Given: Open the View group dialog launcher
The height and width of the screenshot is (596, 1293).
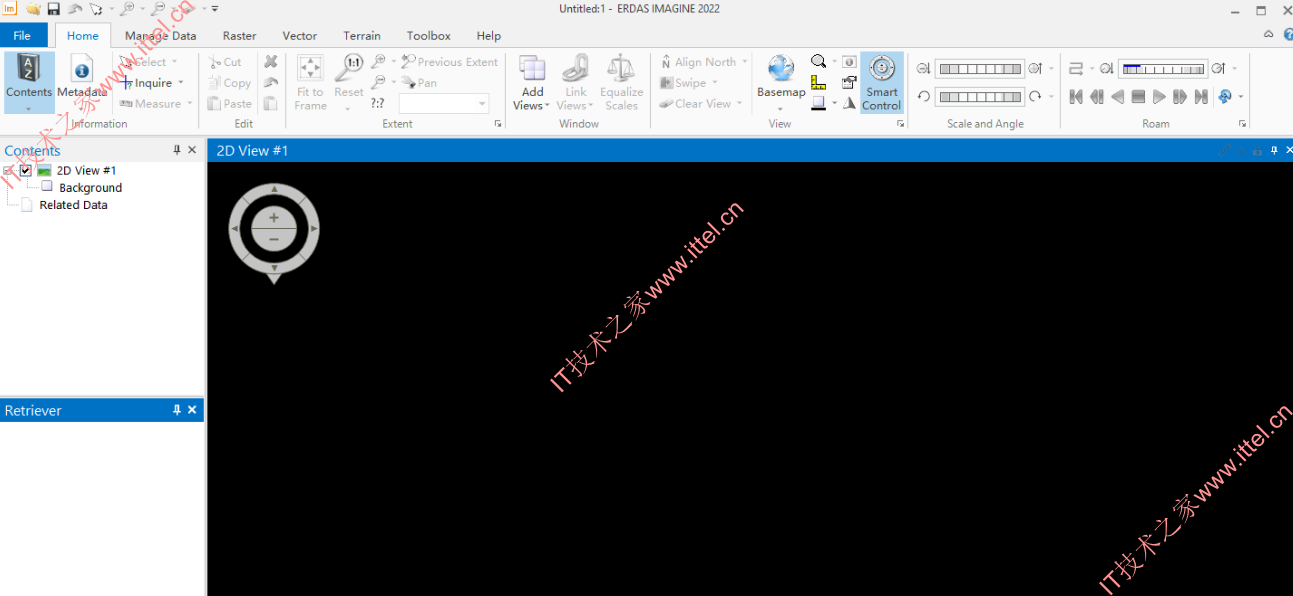Looking at the screenshot, I should (x=900, y=124).
